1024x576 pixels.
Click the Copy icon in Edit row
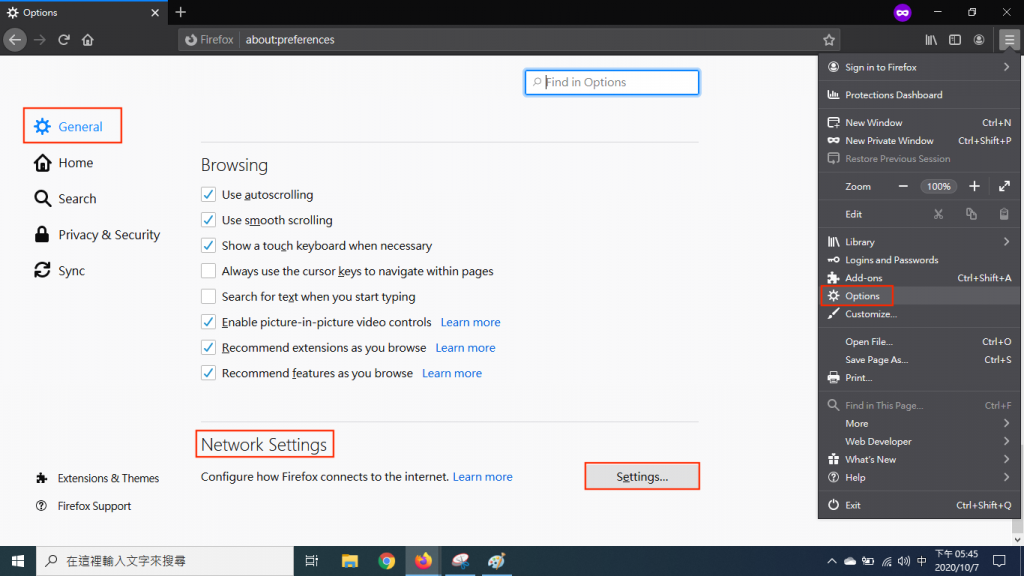[971, 214]
